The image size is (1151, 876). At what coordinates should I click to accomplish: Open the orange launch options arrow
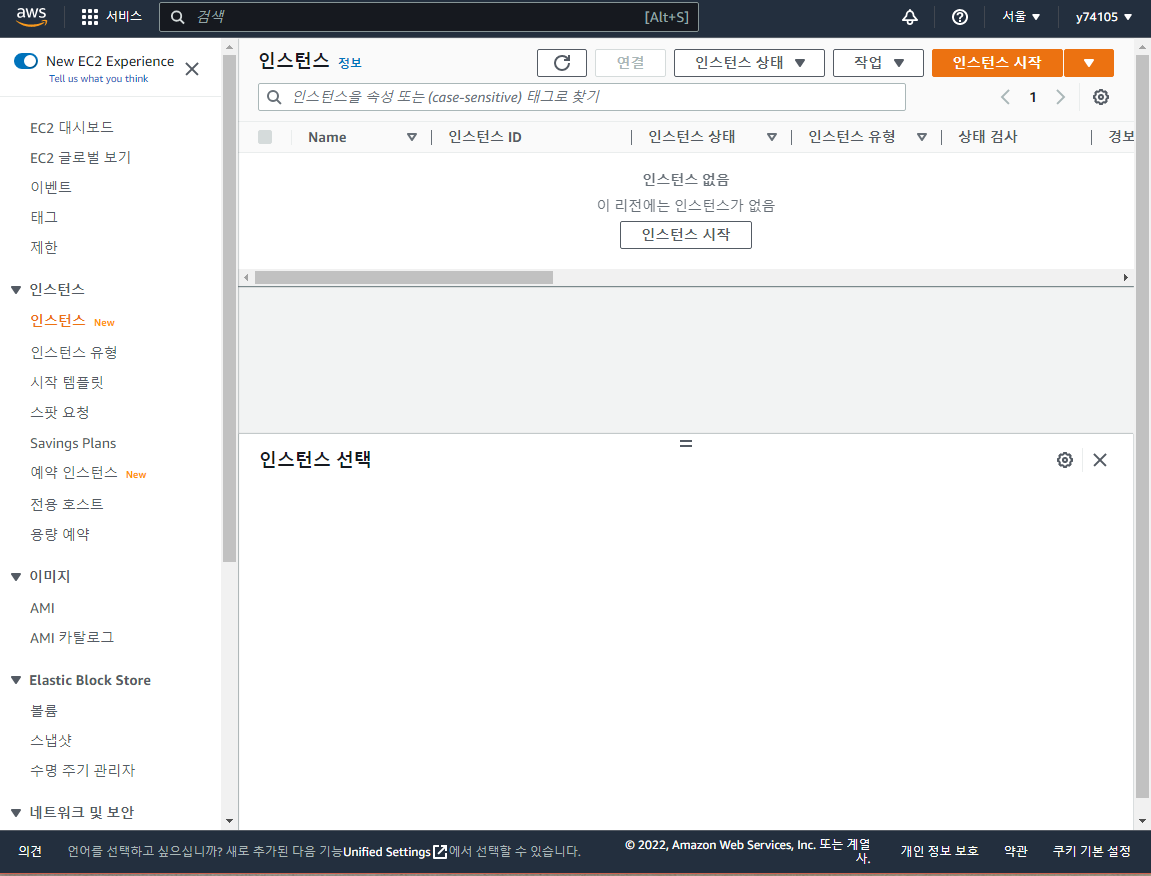1089,63
